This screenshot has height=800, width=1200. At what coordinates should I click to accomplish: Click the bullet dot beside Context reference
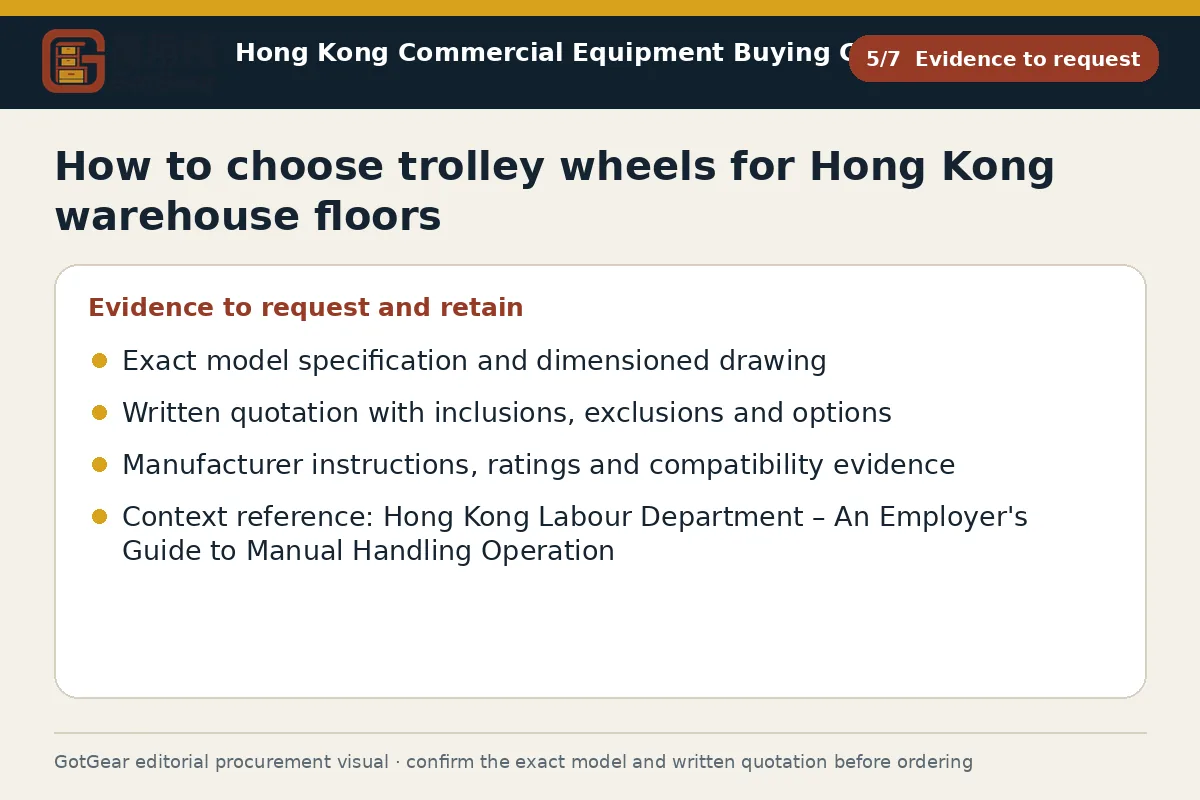(x=99, y=517)
